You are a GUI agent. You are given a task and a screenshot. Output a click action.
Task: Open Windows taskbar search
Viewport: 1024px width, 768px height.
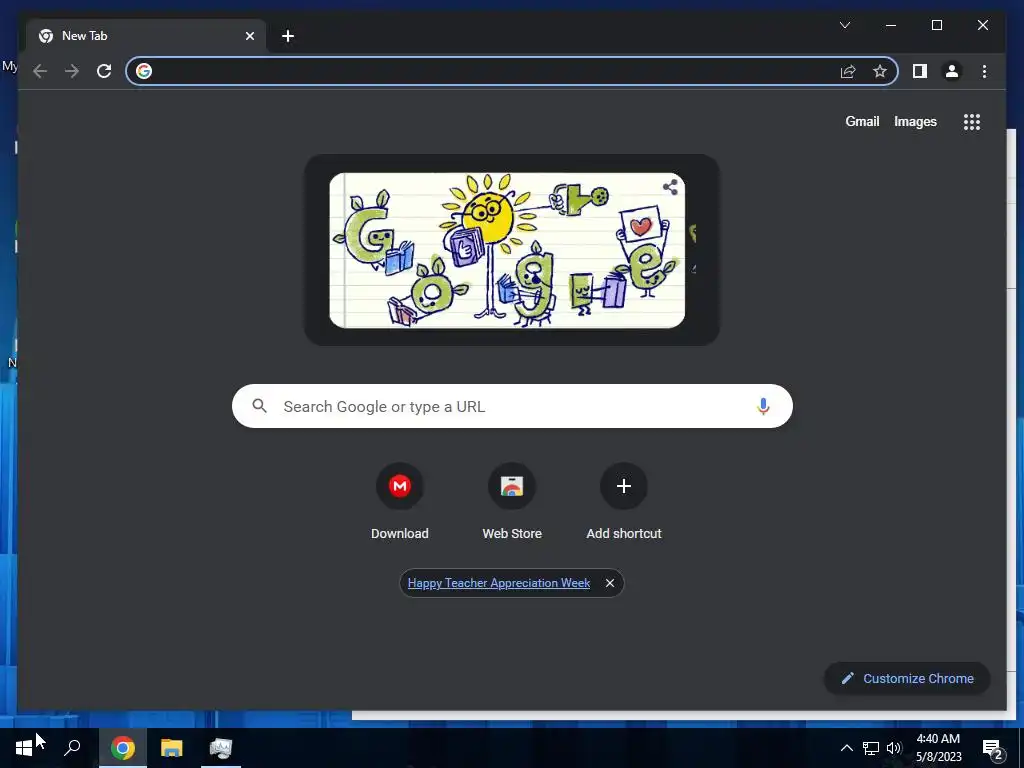pos(72,748)
